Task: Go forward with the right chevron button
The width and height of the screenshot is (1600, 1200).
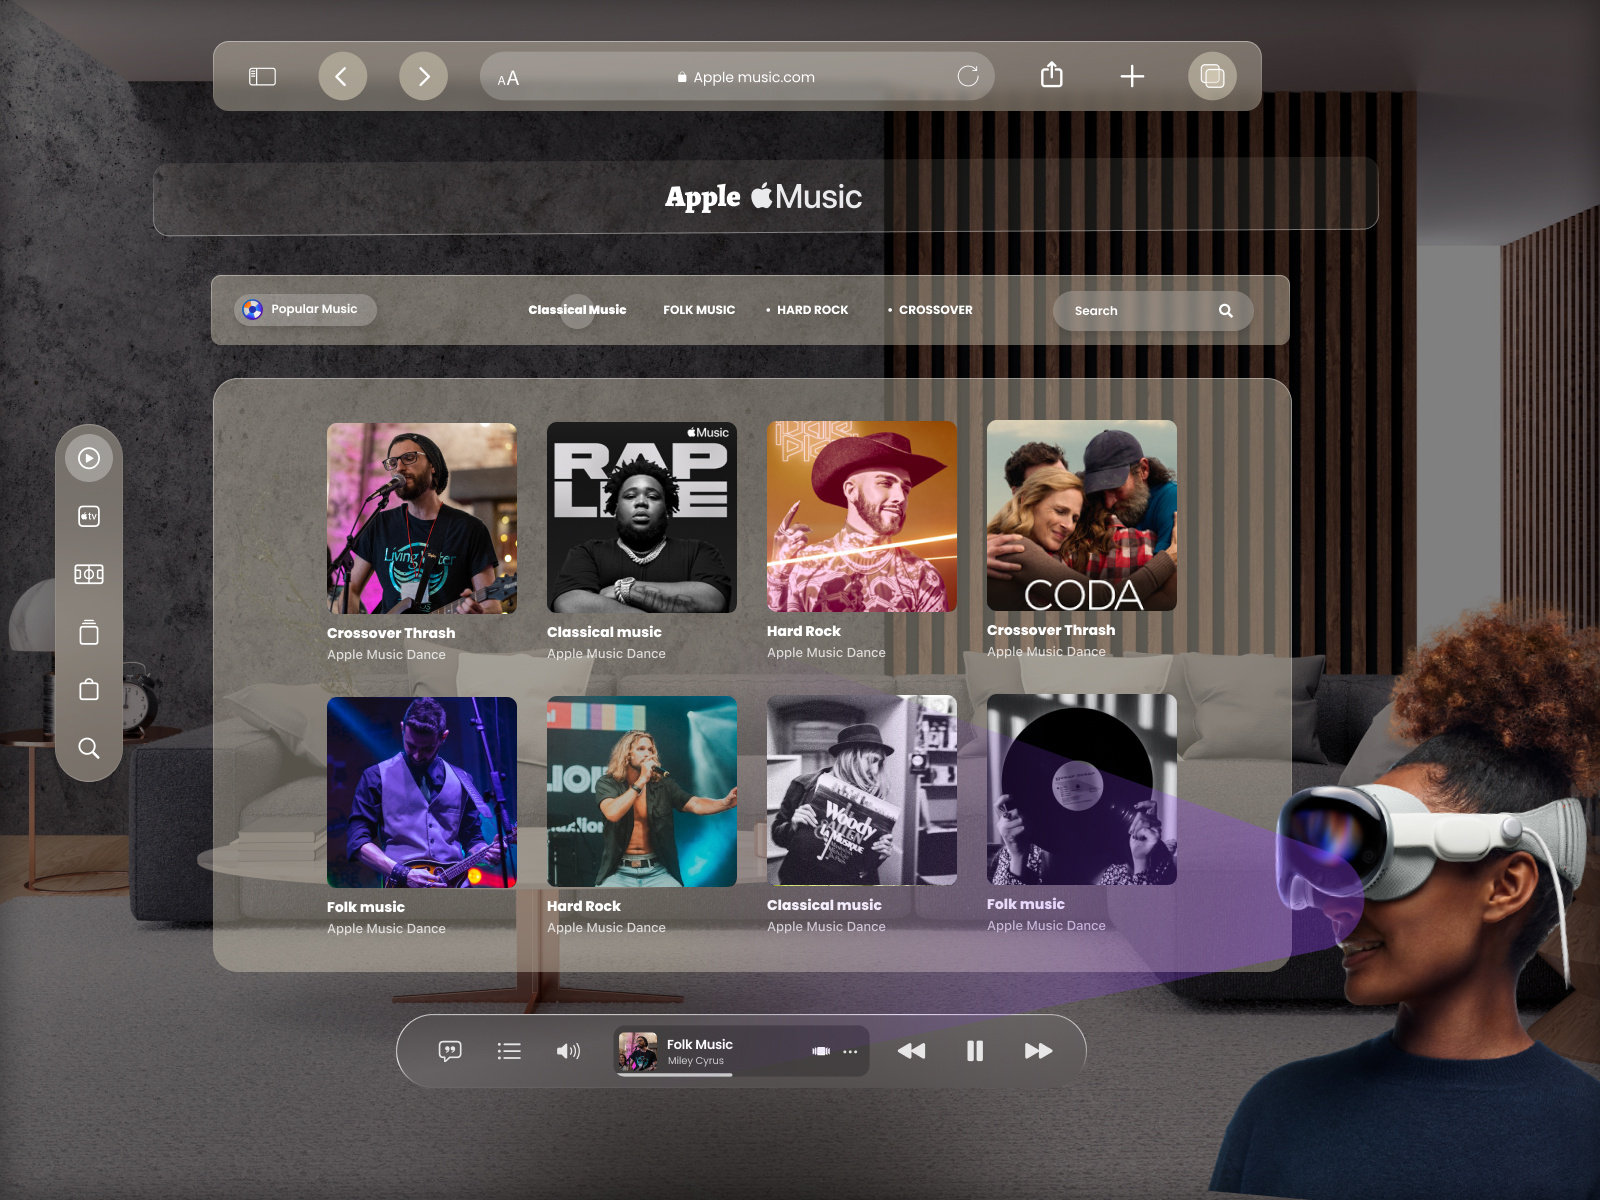Action: [x=423, y=76]
